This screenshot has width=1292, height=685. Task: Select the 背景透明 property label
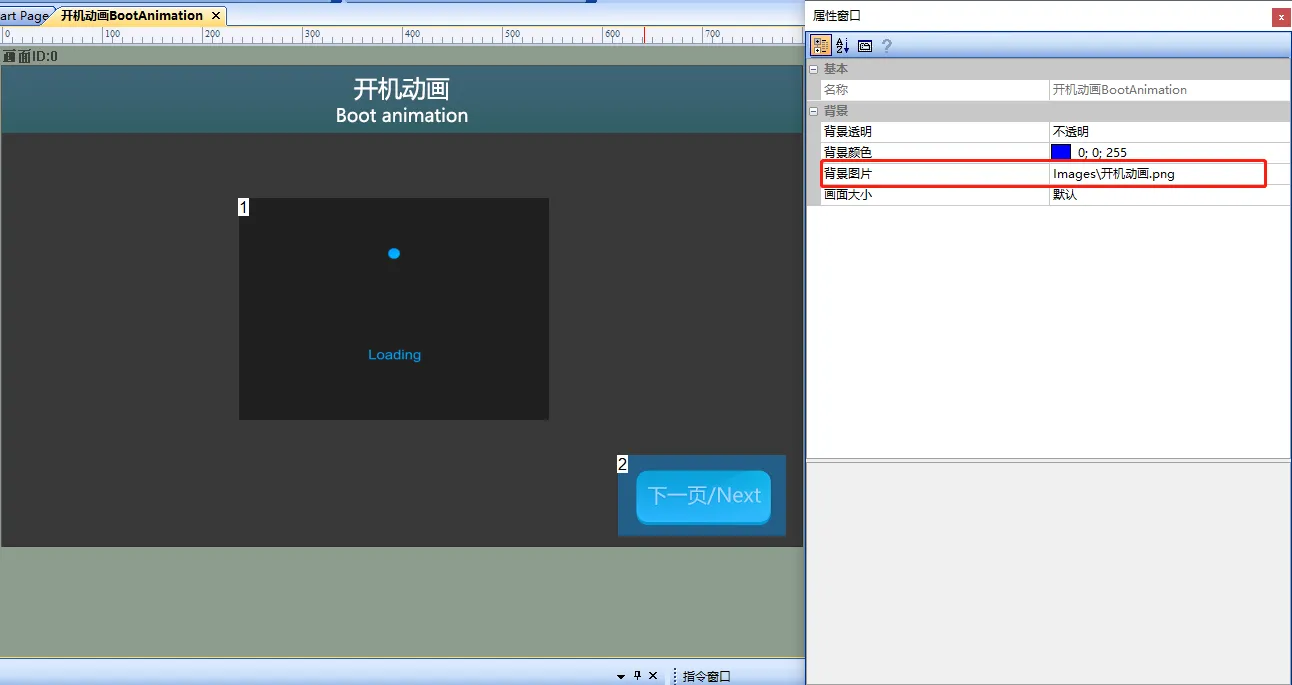pos(847,132)
